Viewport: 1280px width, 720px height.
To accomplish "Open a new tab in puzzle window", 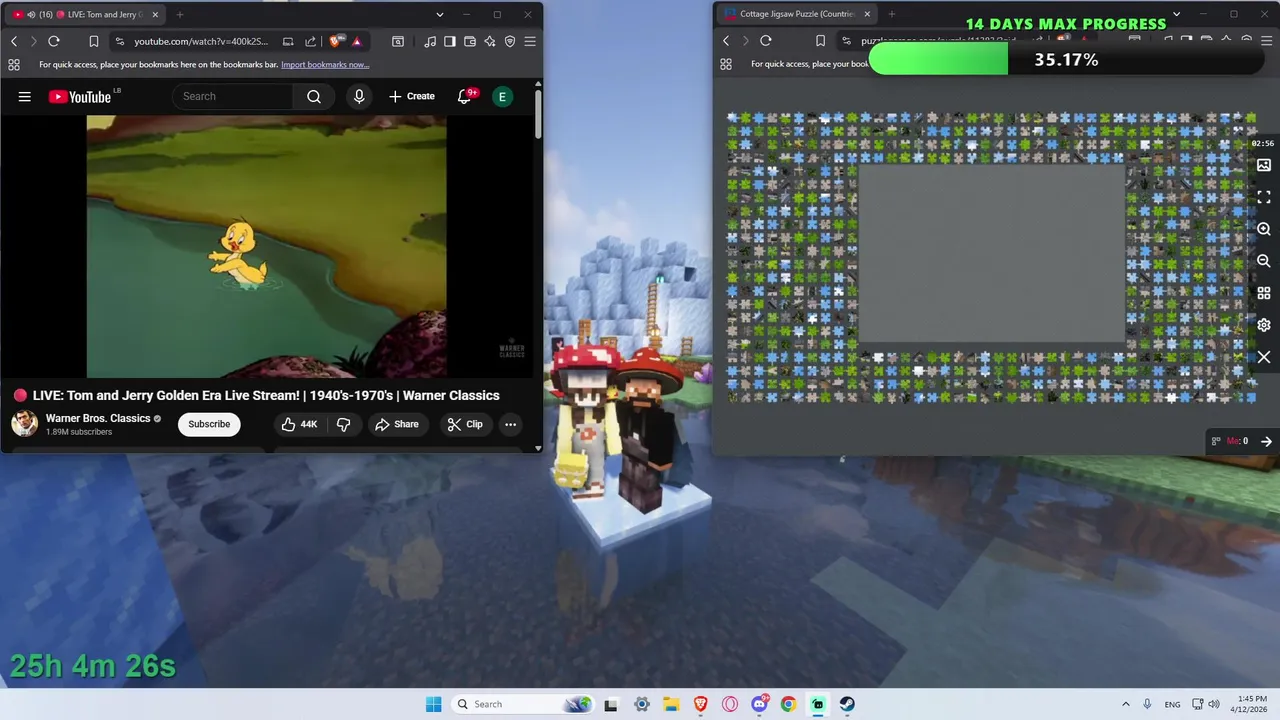I will point(892,14).
